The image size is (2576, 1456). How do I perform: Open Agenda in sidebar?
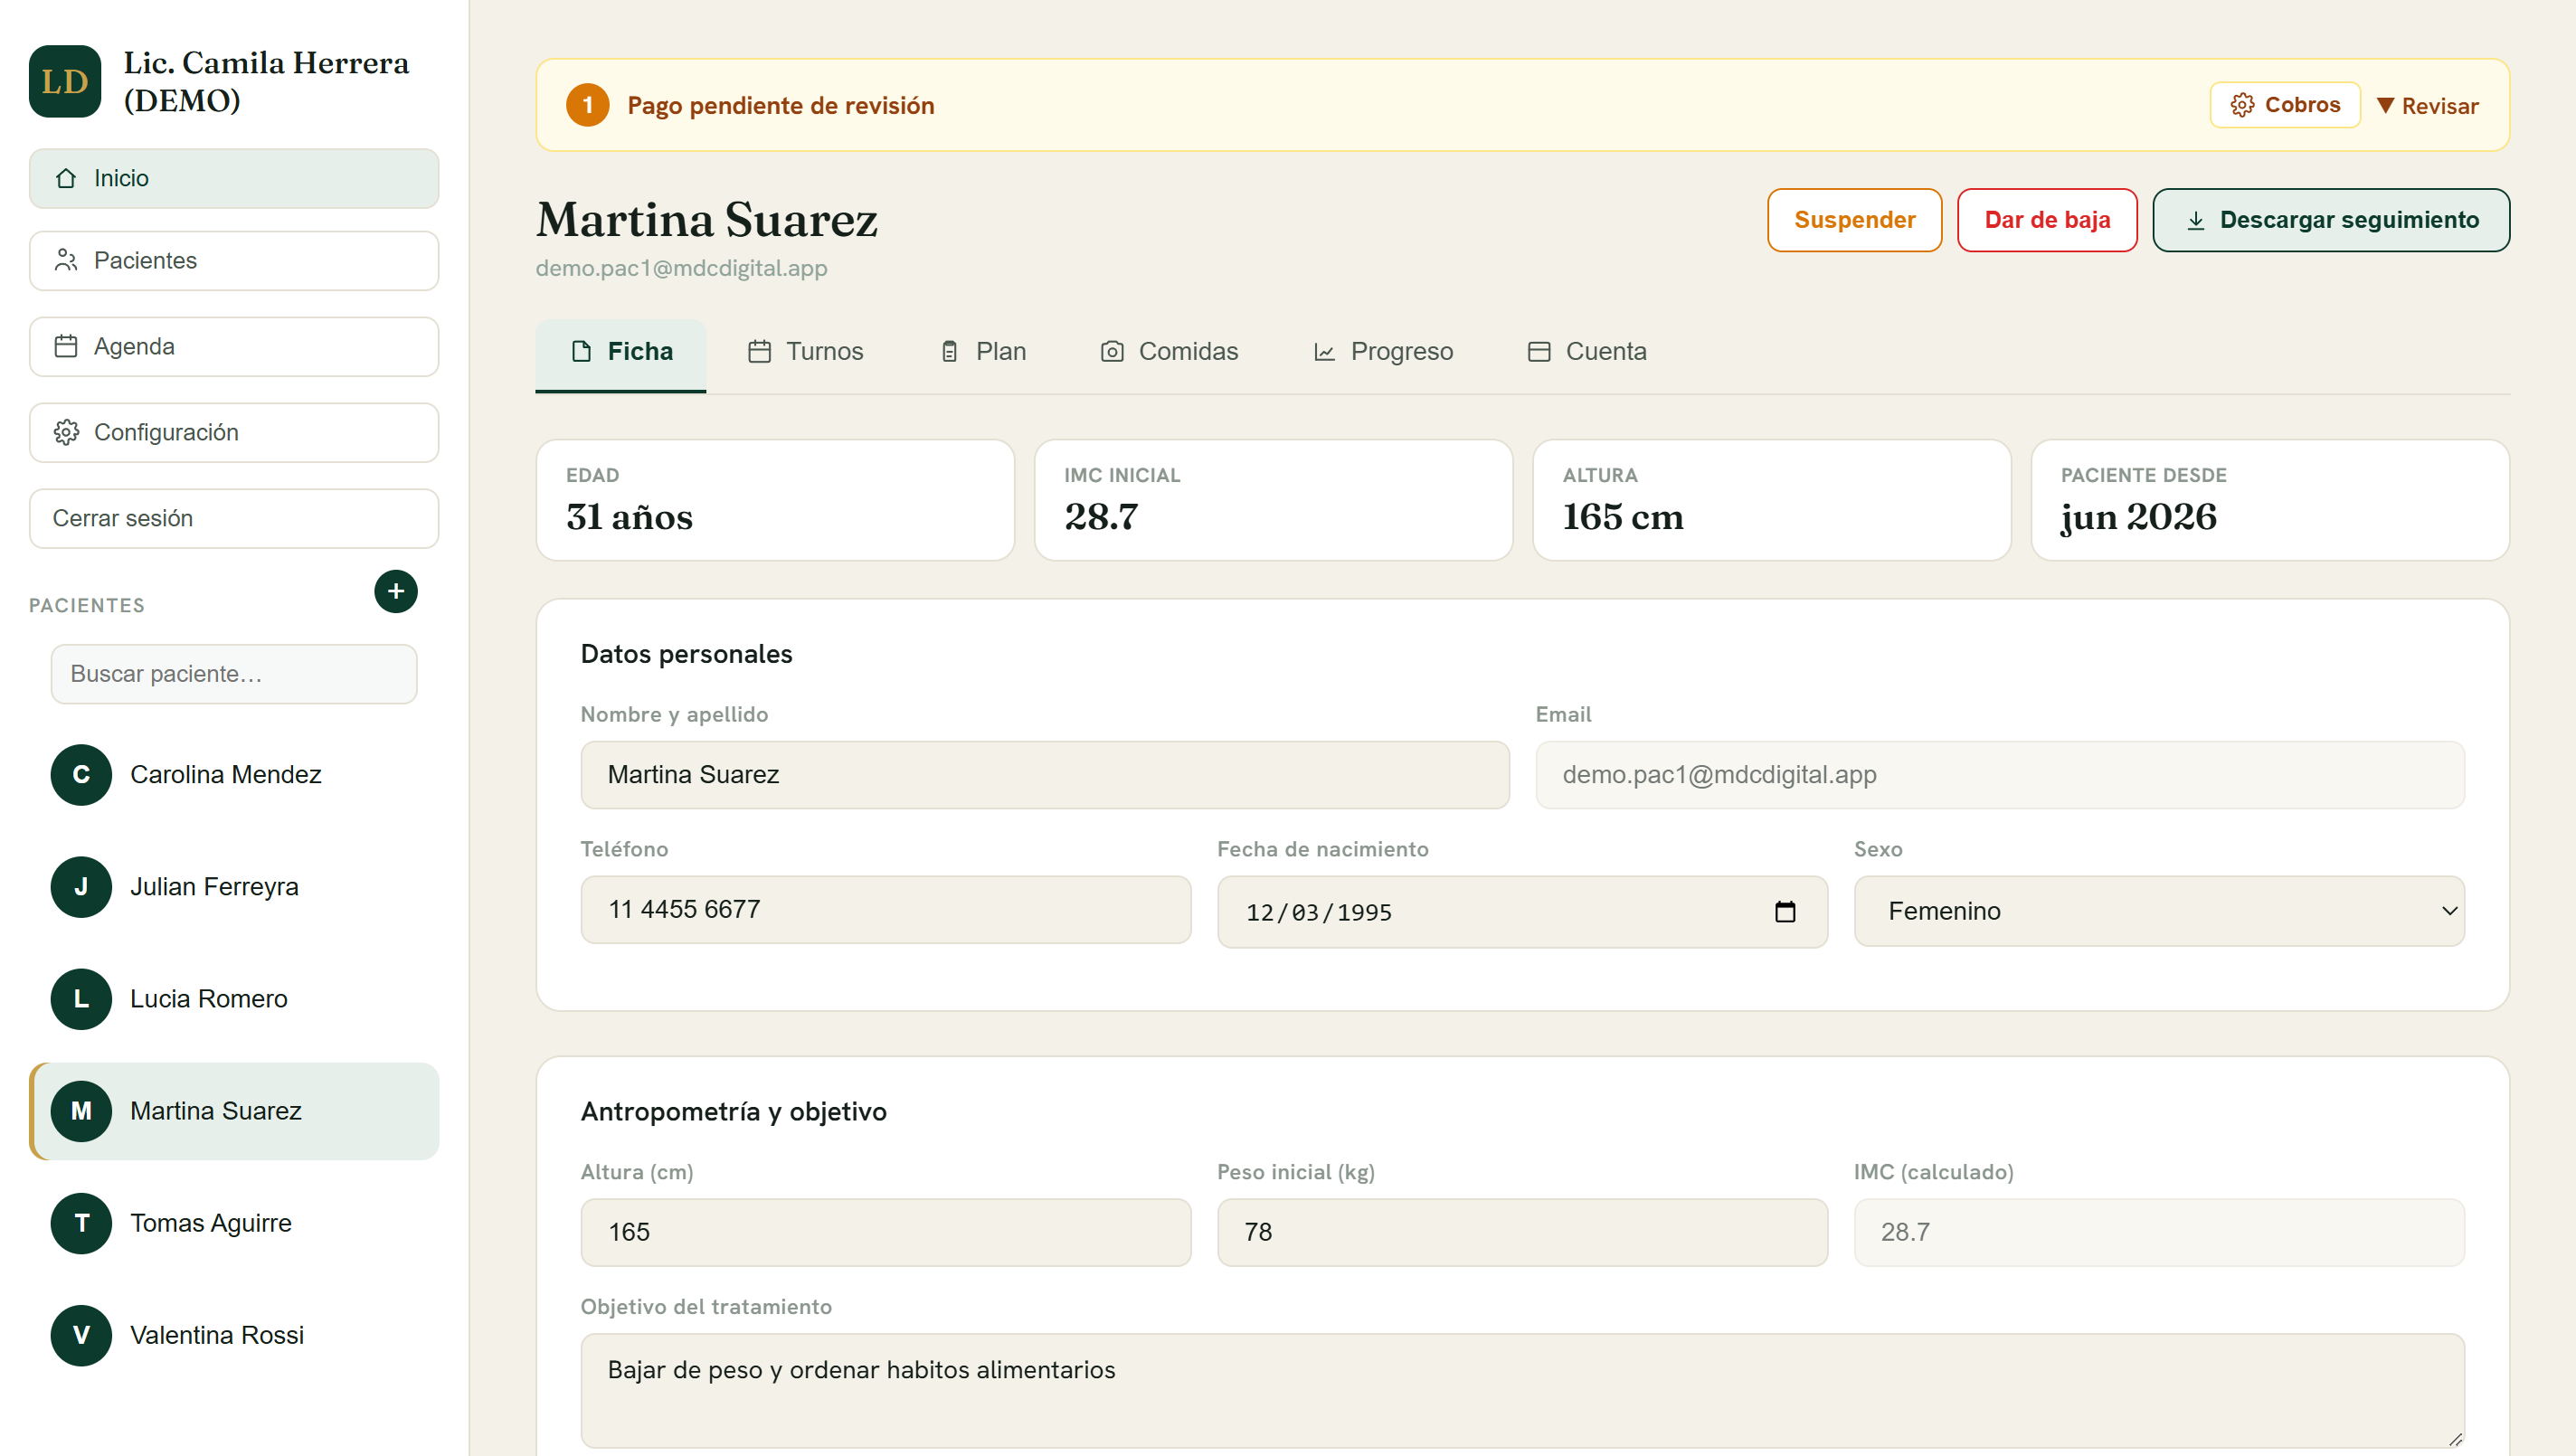[234, 346]
